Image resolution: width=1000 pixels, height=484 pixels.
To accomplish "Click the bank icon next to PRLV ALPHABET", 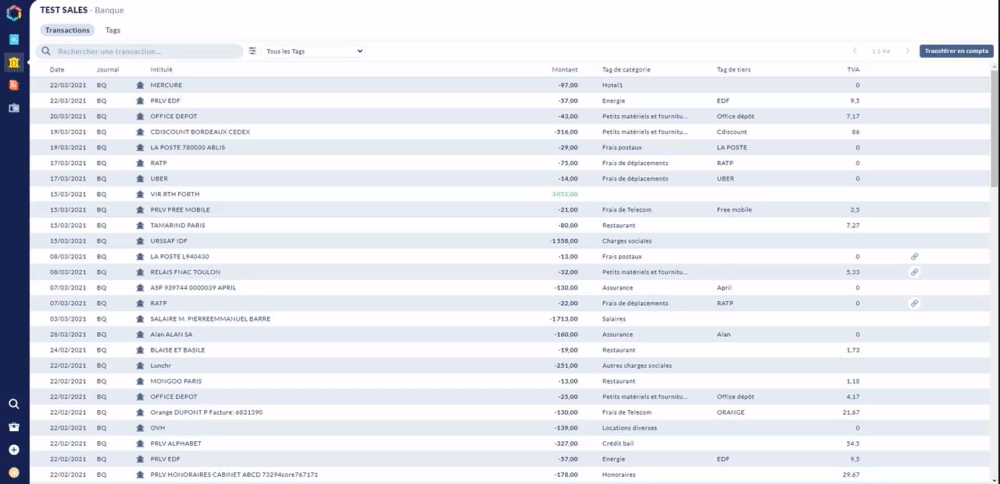I will 140,443.
